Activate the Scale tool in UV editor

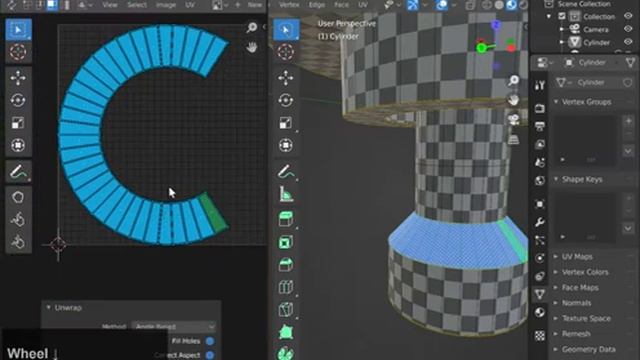[18, 123]
